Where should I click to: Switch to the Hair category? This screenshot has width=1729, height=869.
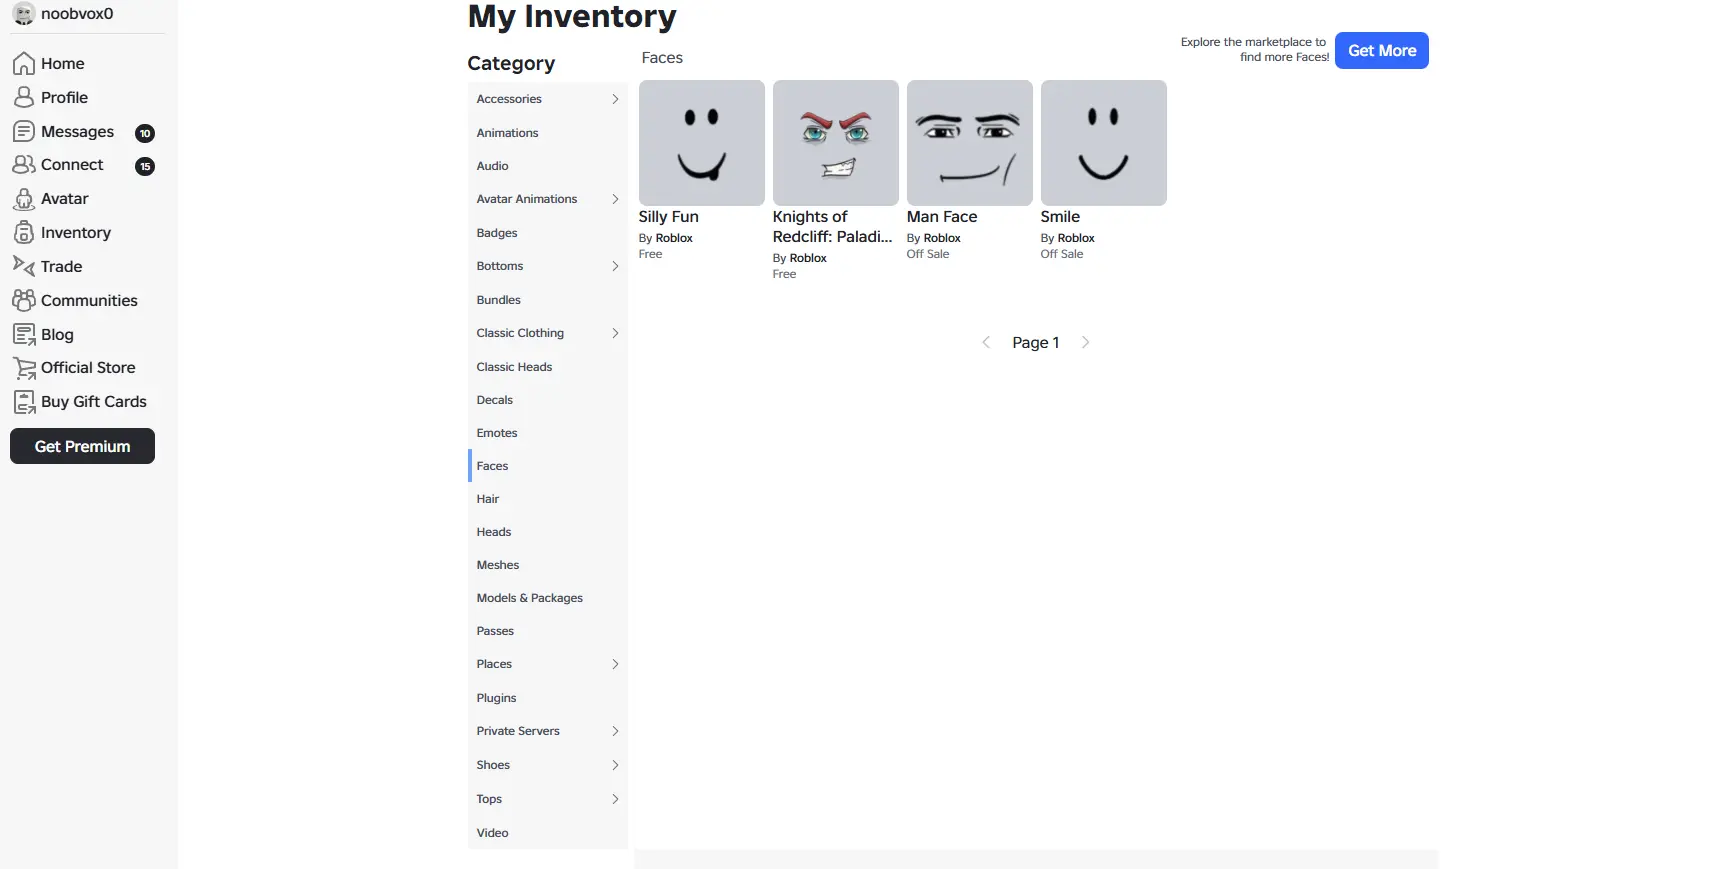488,499
